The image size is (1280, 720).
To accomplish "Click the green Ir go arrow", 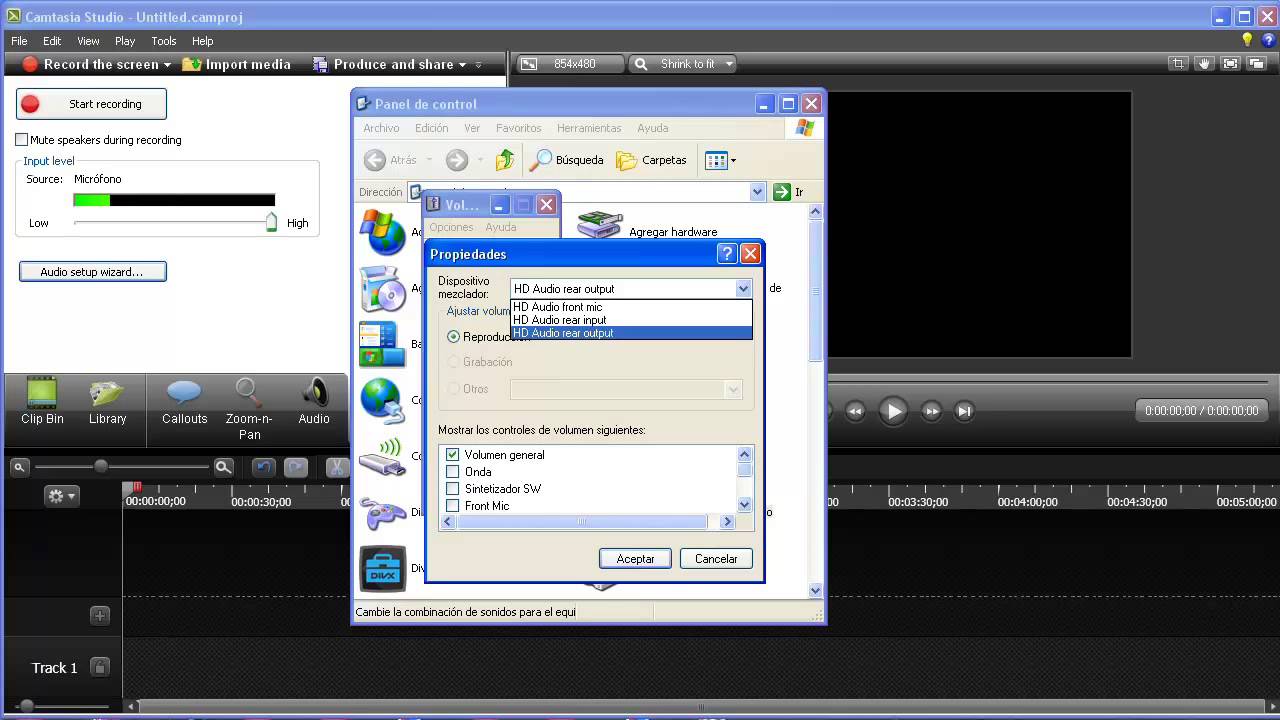I will (782, 192).
